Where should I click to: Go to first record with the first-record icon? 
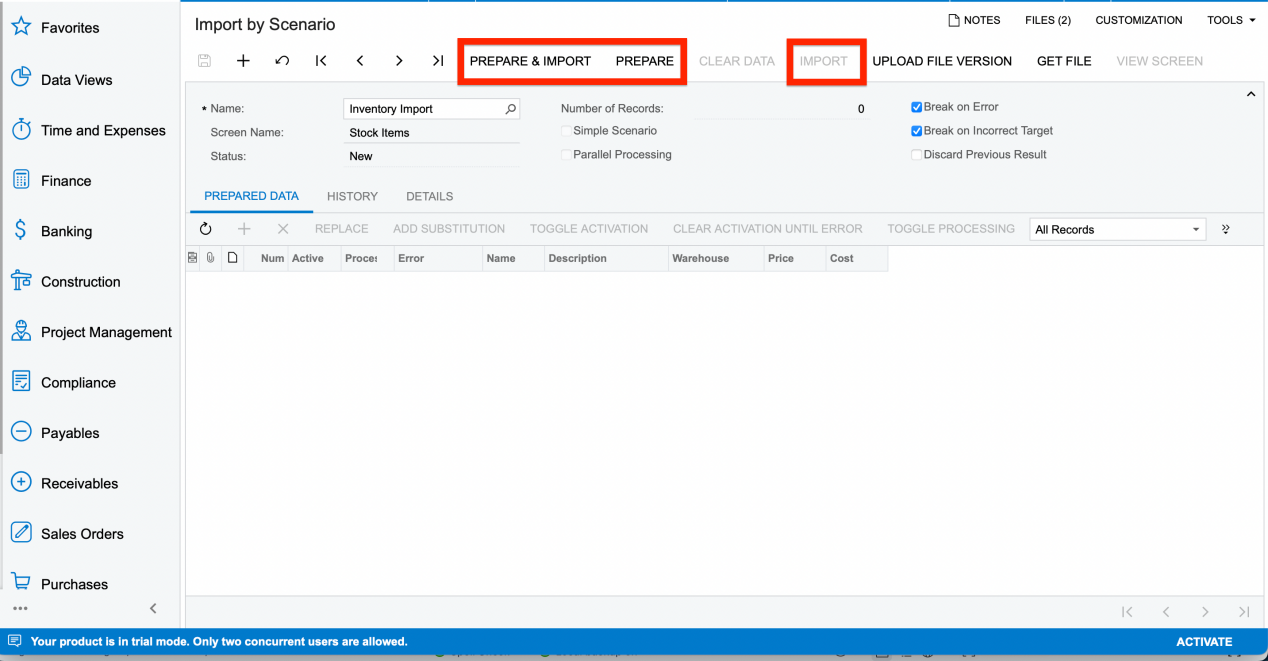point(320,61)
